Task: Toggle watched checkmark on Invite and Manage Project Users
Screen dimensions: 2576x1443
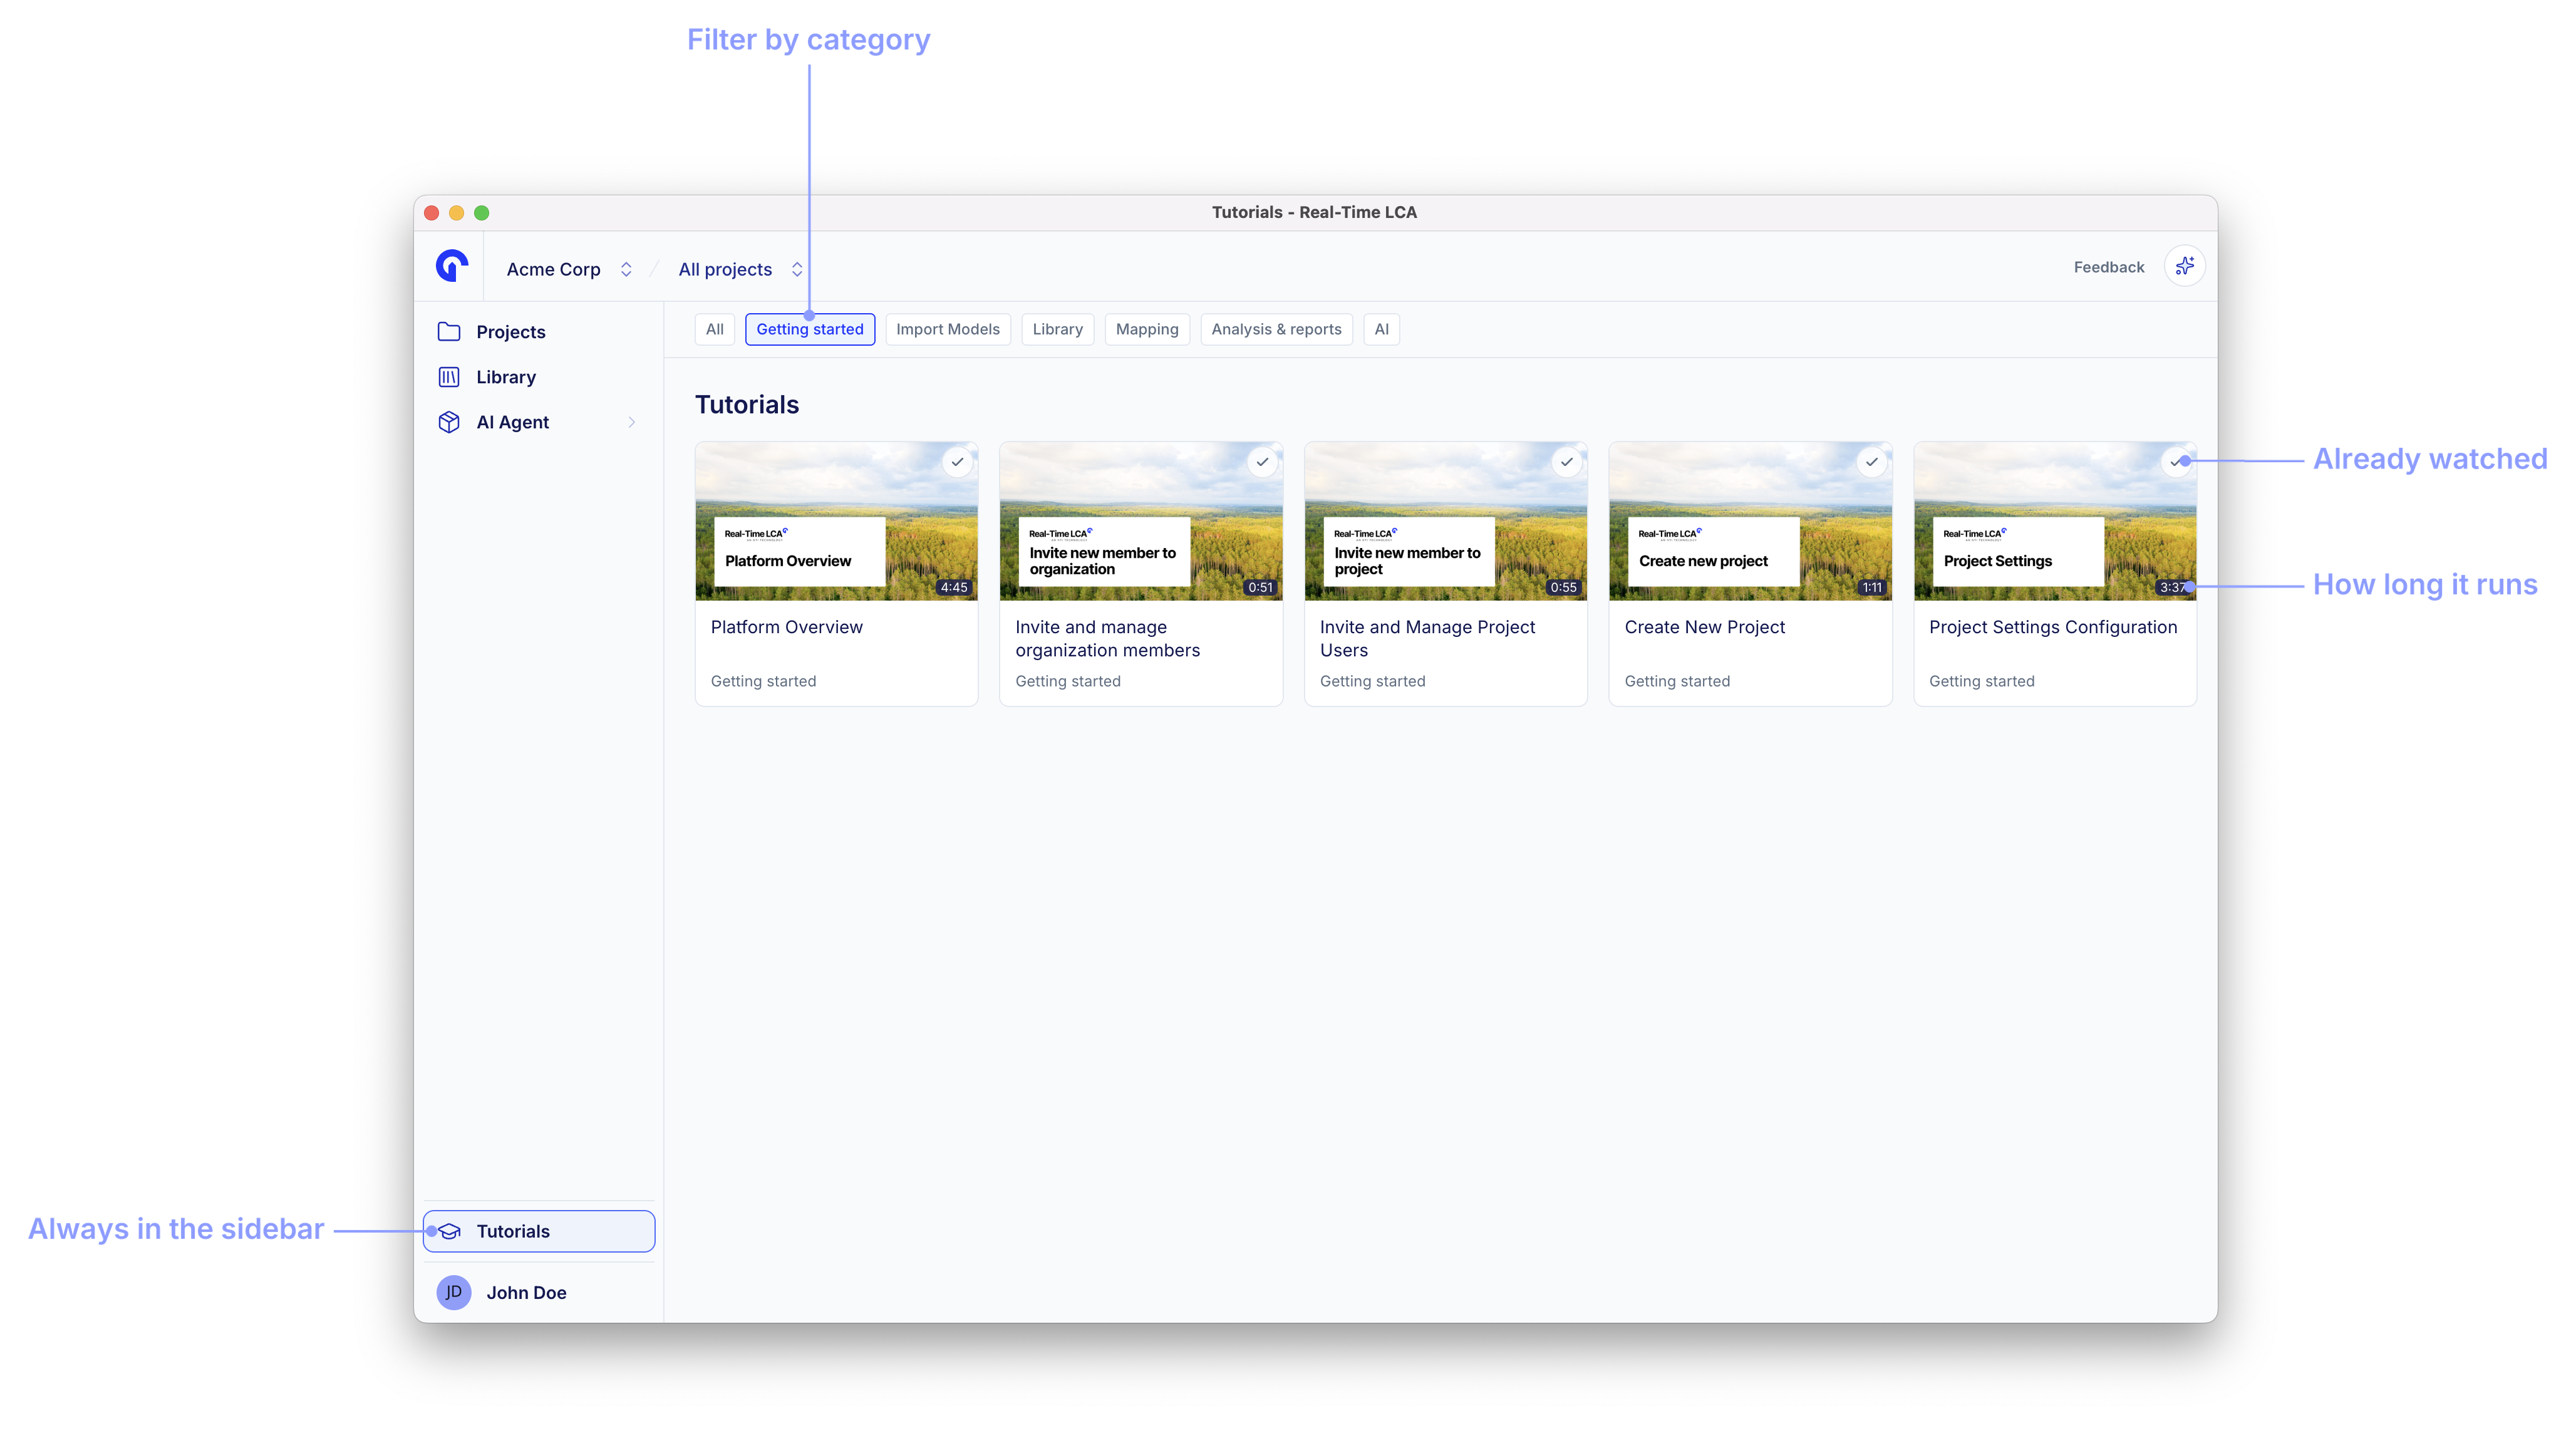Action: (1567, 462)
